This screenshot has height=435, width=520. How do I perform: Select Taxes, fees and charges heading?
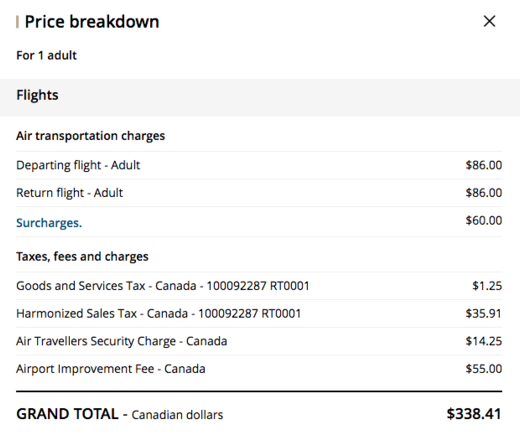coord(82,256)
